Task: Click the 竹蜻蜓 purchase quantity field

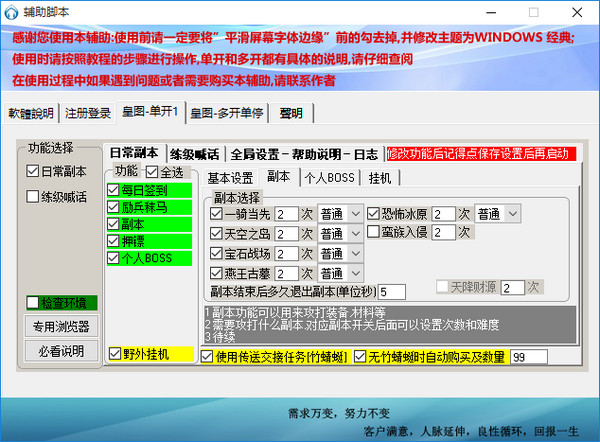Action: click(529, 357)
